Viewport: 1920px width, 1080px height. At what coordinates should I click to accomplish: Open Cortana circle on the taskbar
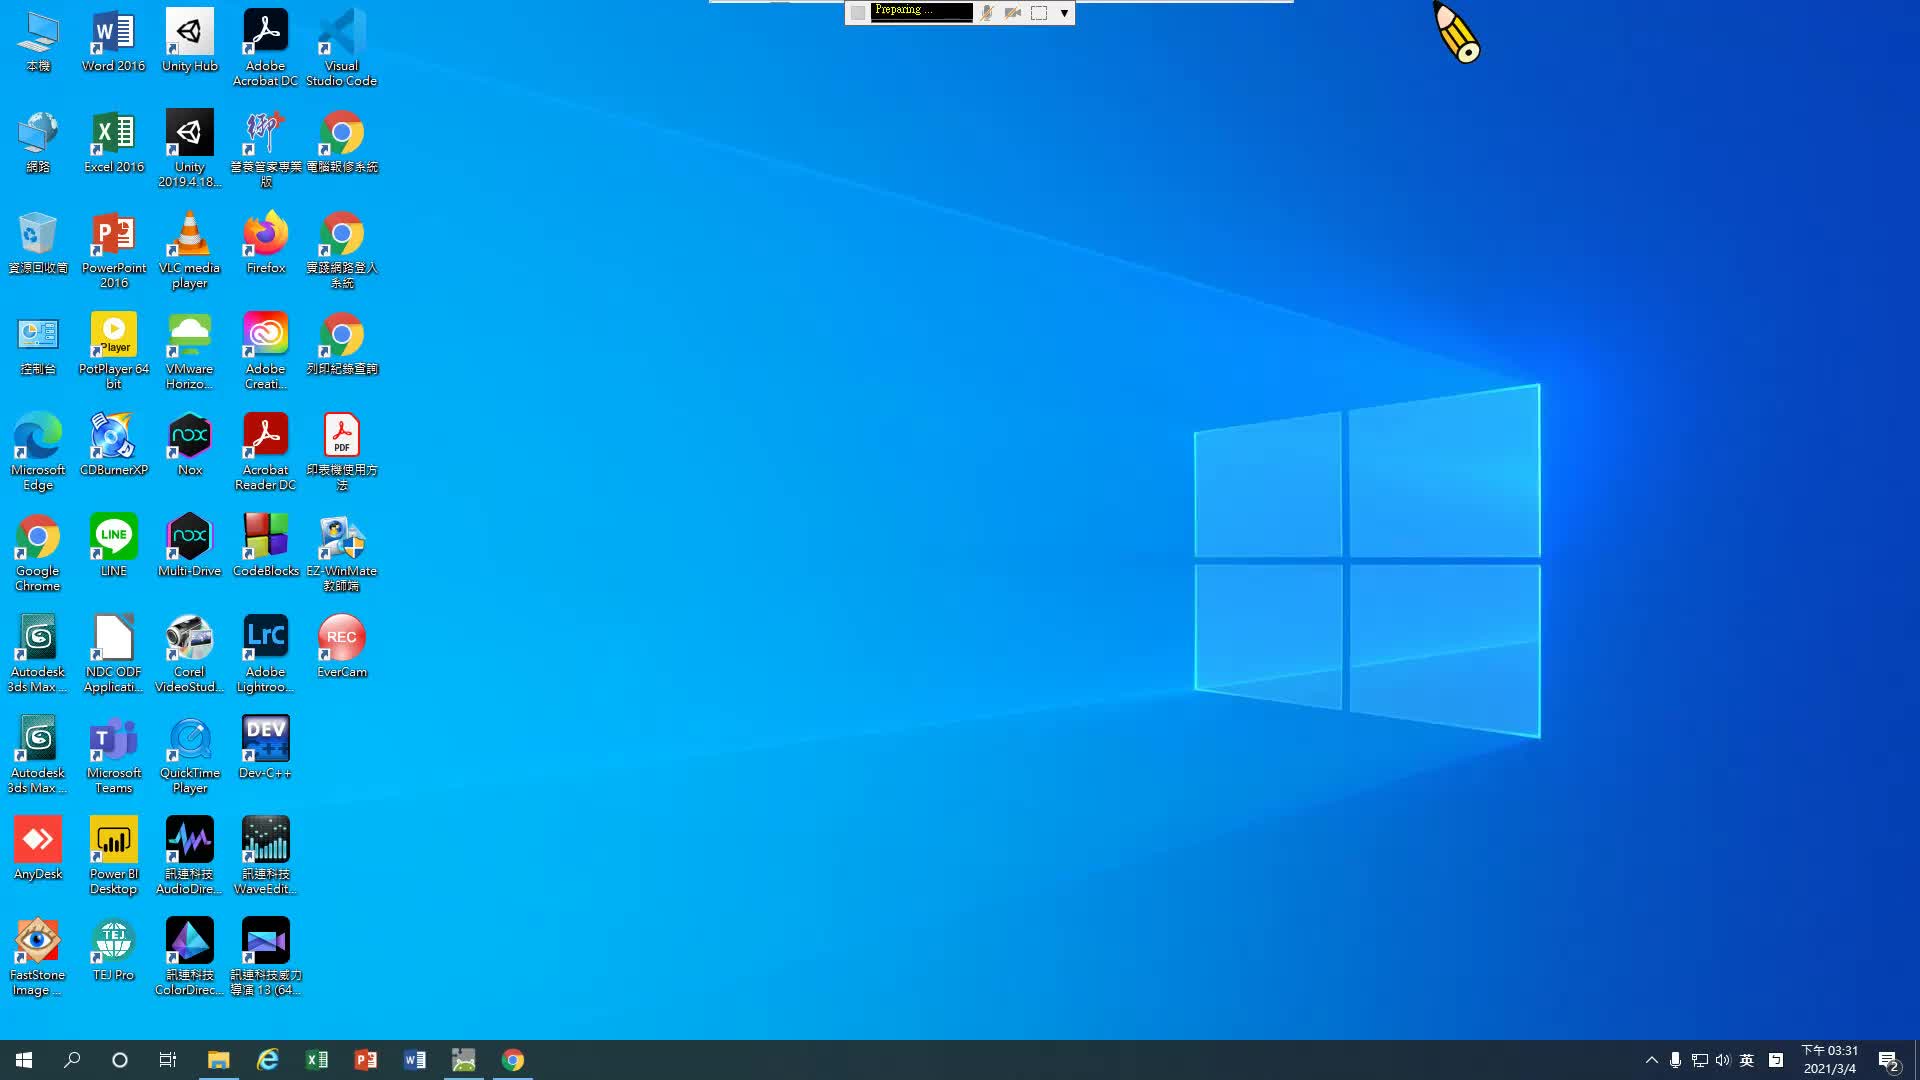pyautogui.click(x=120, y=1060)
